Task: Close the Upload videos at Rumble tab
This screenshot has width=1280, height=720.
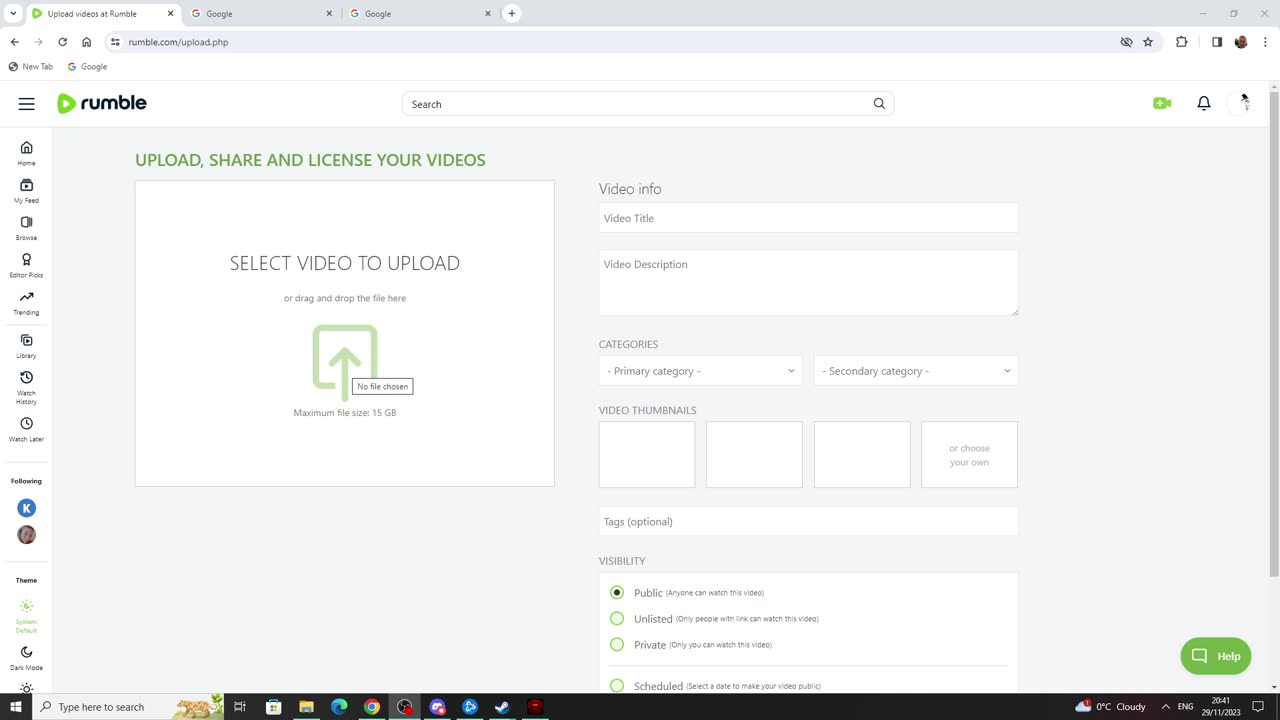Action: tap(170, 13)
